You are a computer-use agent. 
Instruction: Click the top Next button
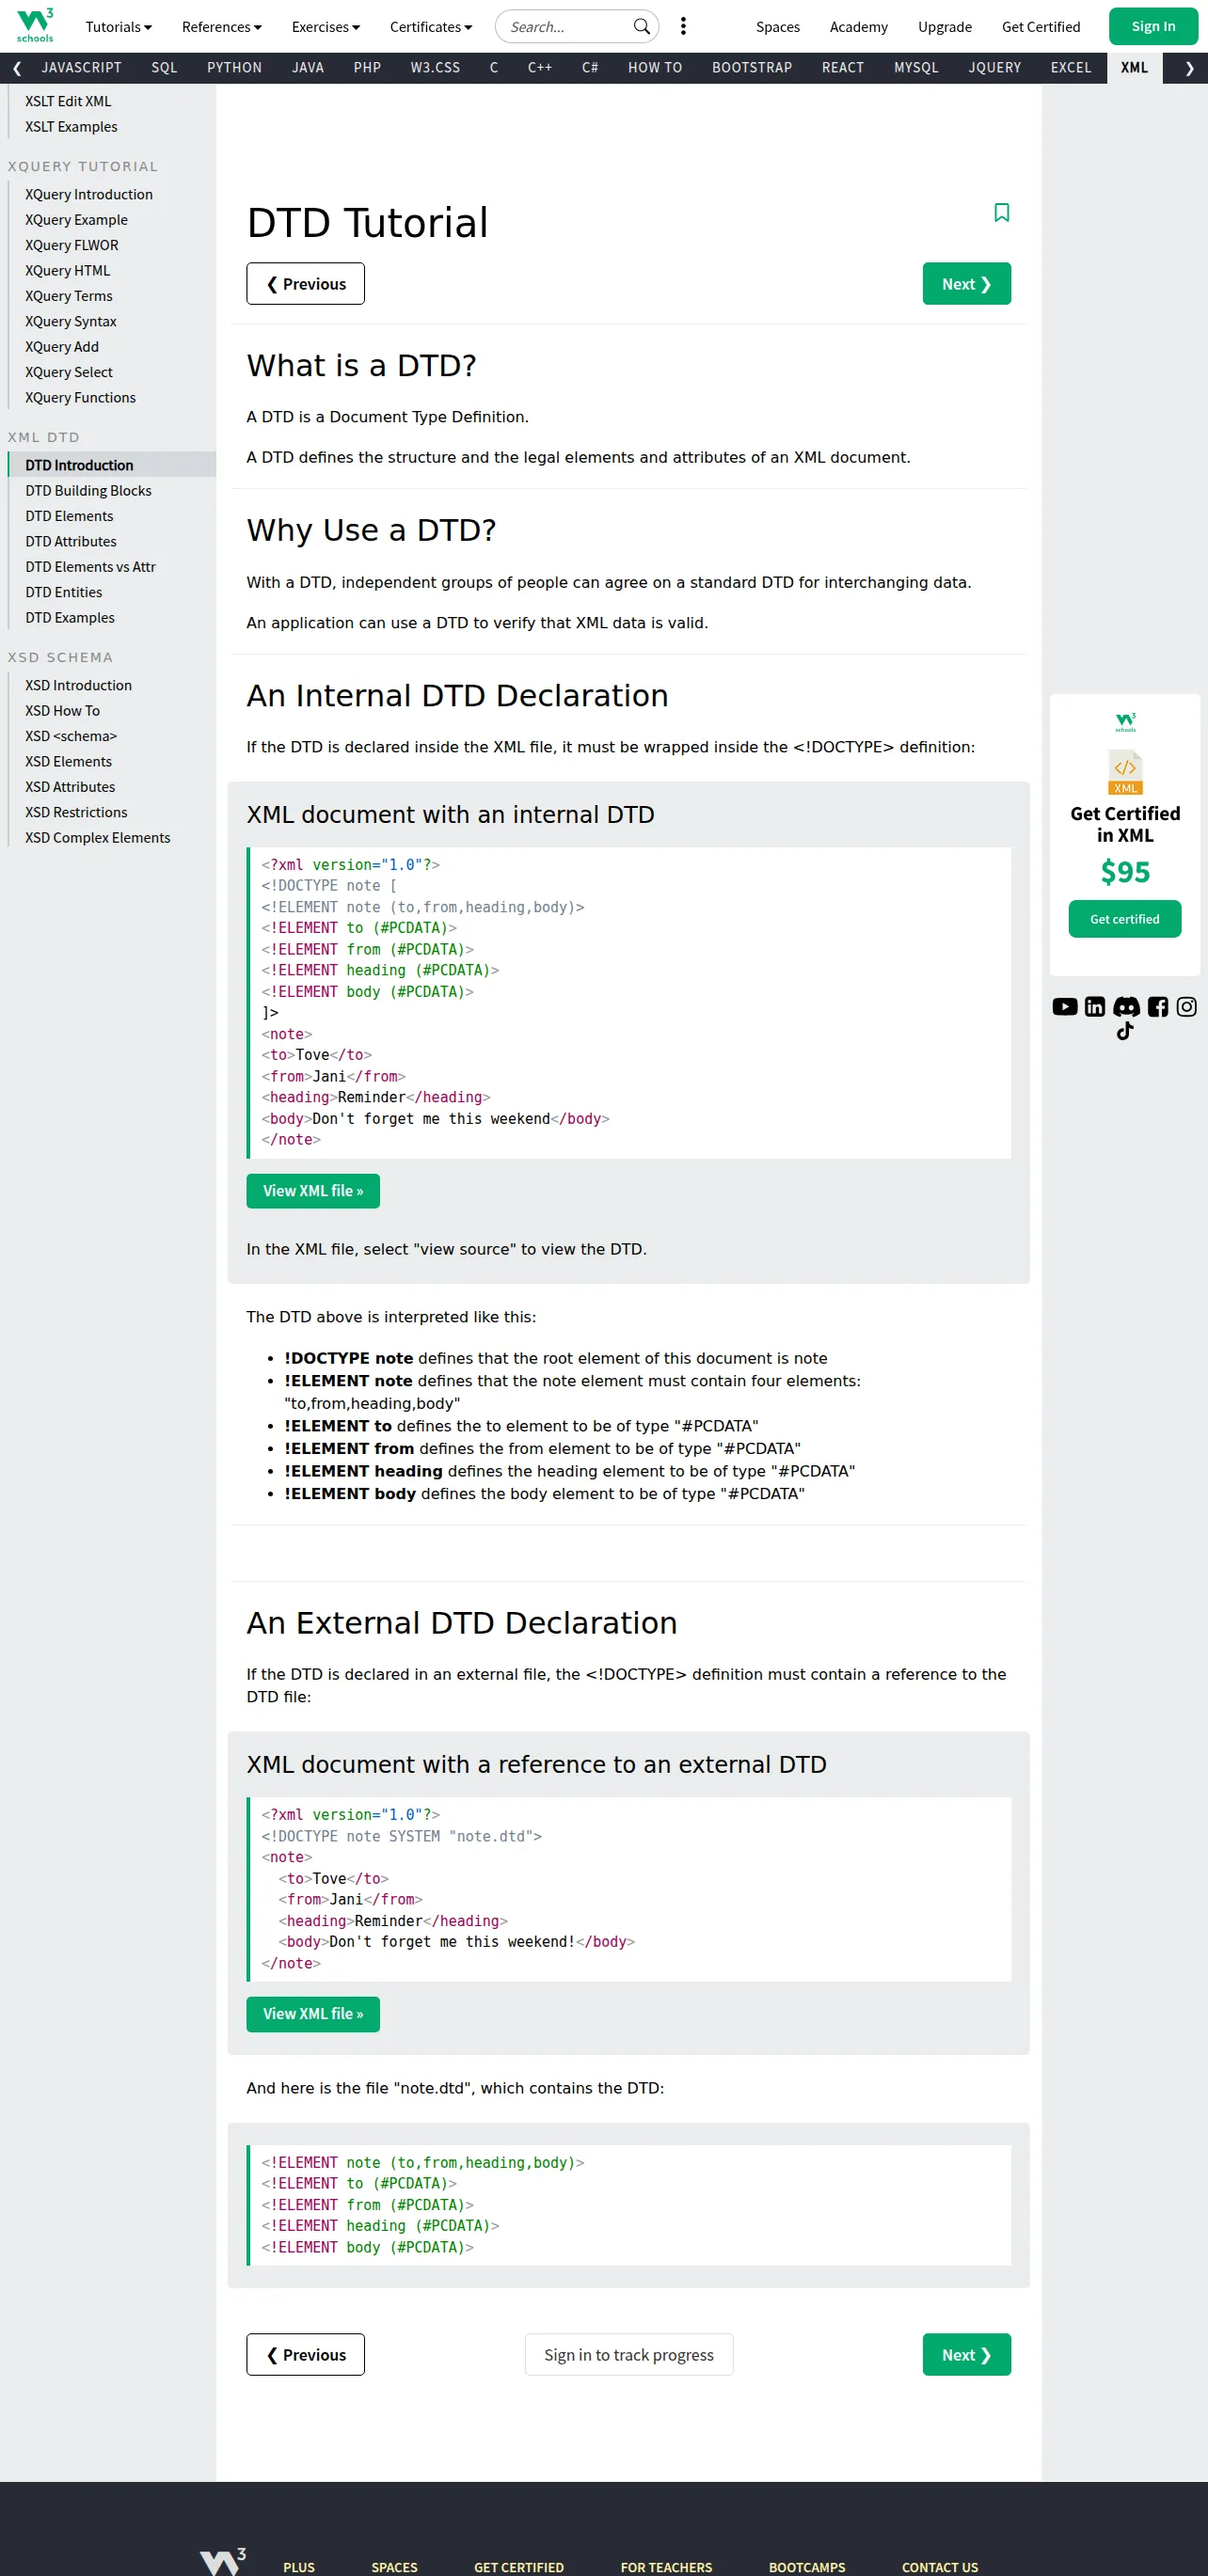click(966, 284)
